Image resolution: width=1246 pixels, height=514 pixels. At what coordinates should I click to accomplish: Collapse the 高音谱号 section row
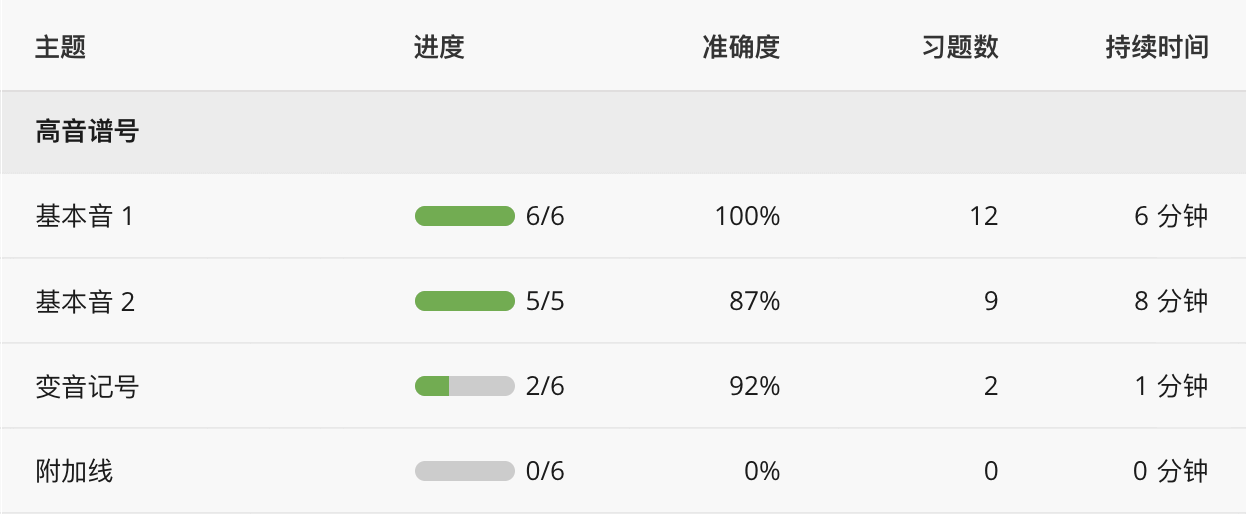pyautogui.click(x=87, y=132)
